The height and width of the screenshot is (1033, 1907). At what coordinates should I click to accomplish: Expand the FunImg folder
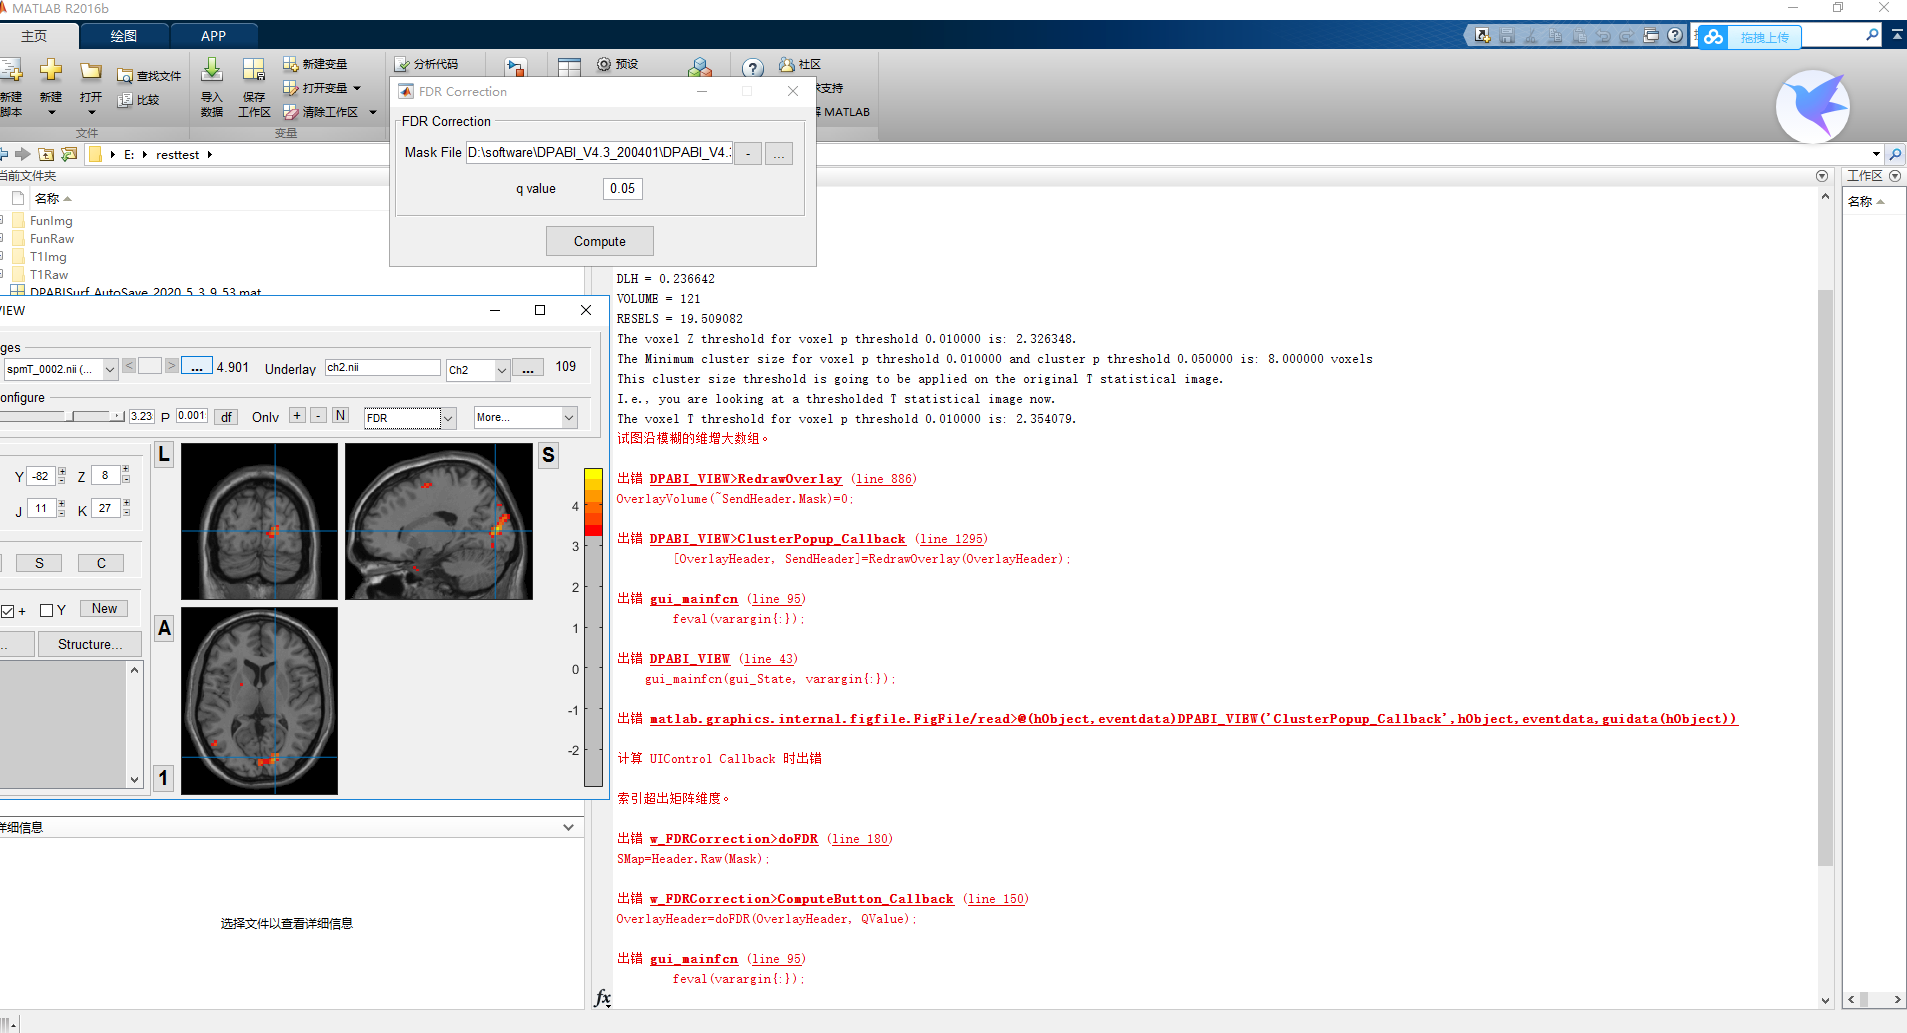click(x=3, y=221)
